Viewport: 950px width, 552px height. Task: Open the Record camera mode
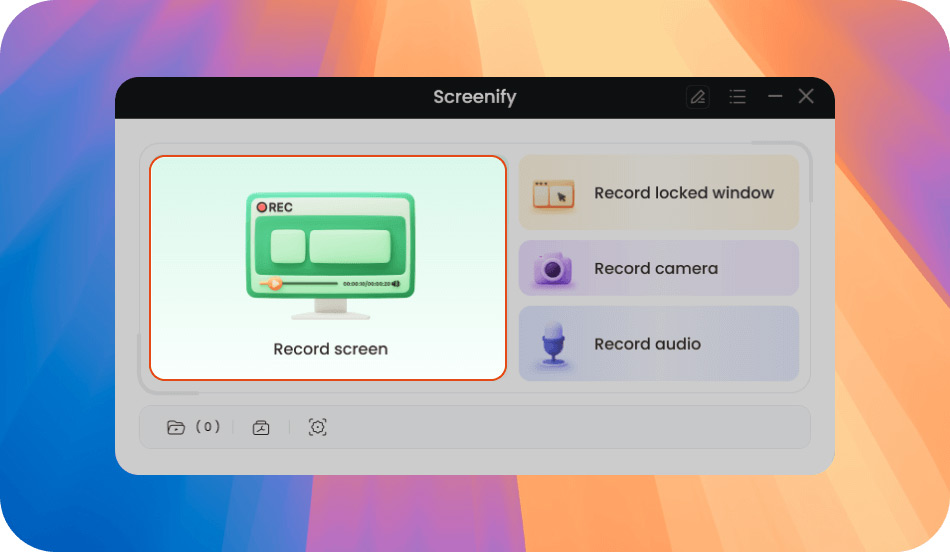659,268
